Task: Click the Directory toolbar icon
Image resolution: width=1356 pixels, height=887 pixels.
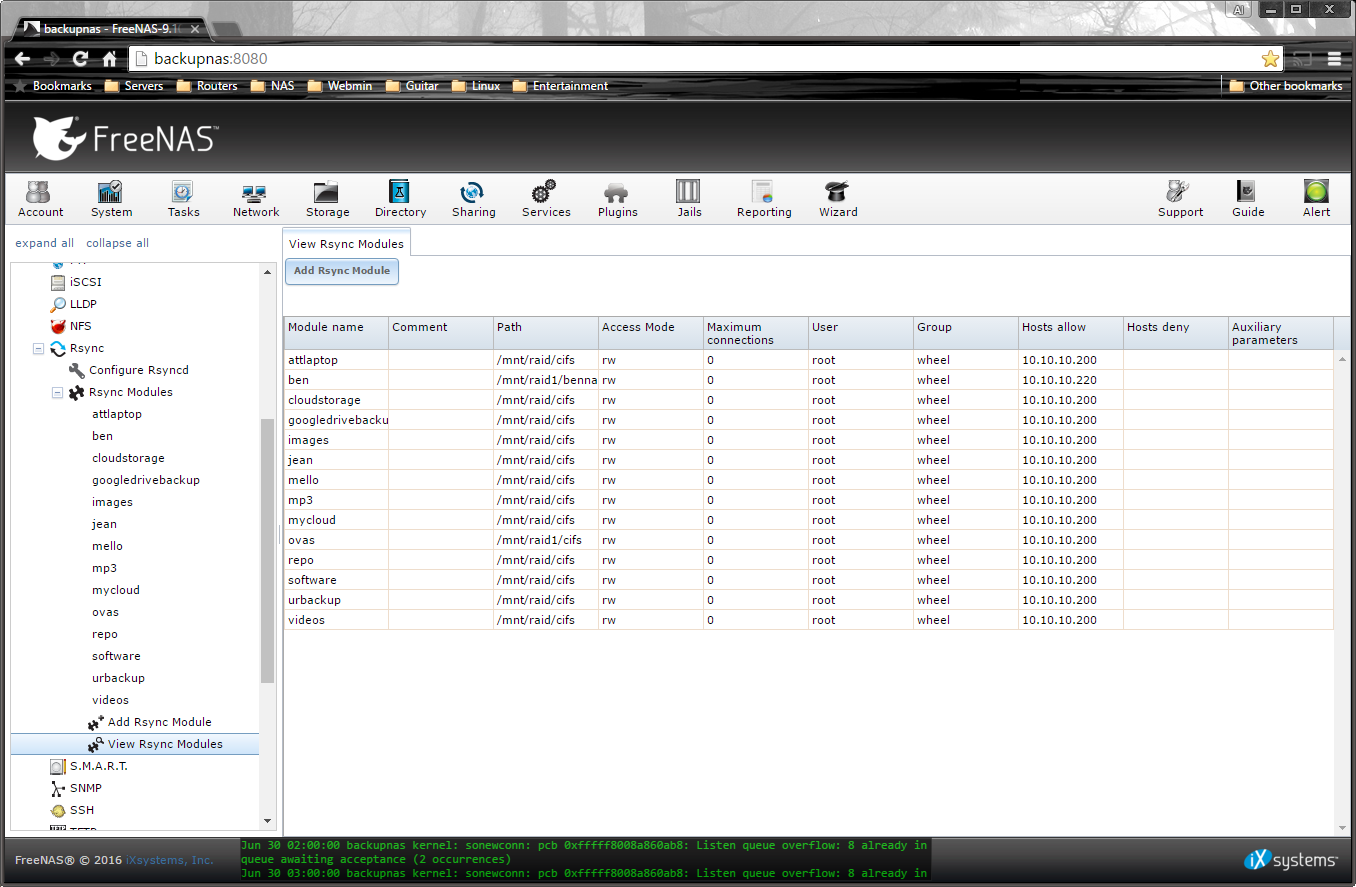Action: [400, 198]
